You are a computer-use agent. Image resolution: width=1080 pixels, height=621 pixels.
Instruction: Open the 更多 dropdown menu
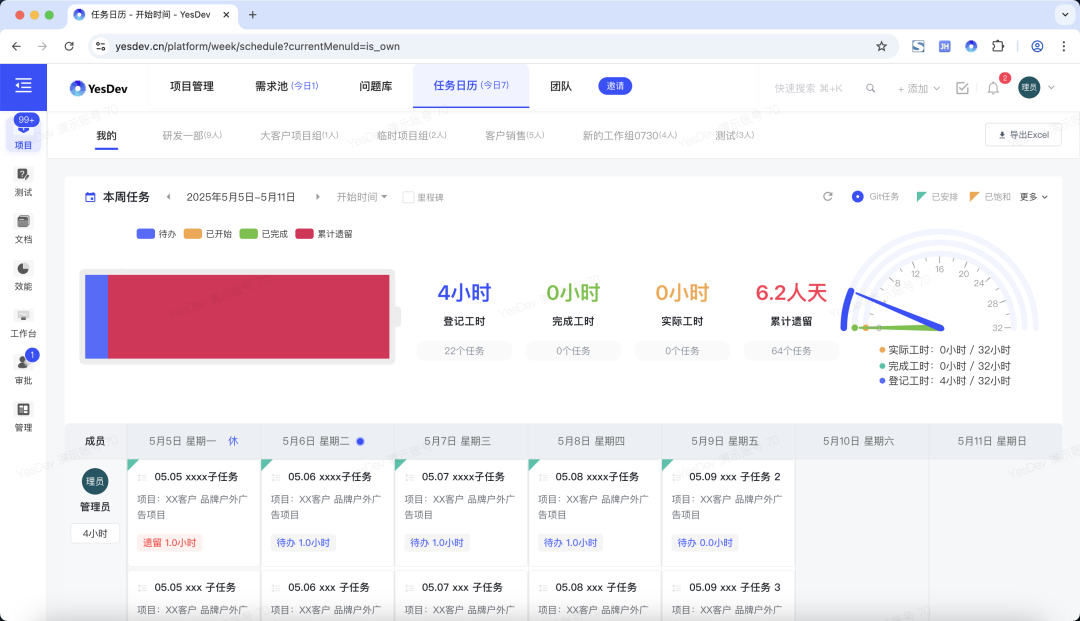tap(1031, 196)
